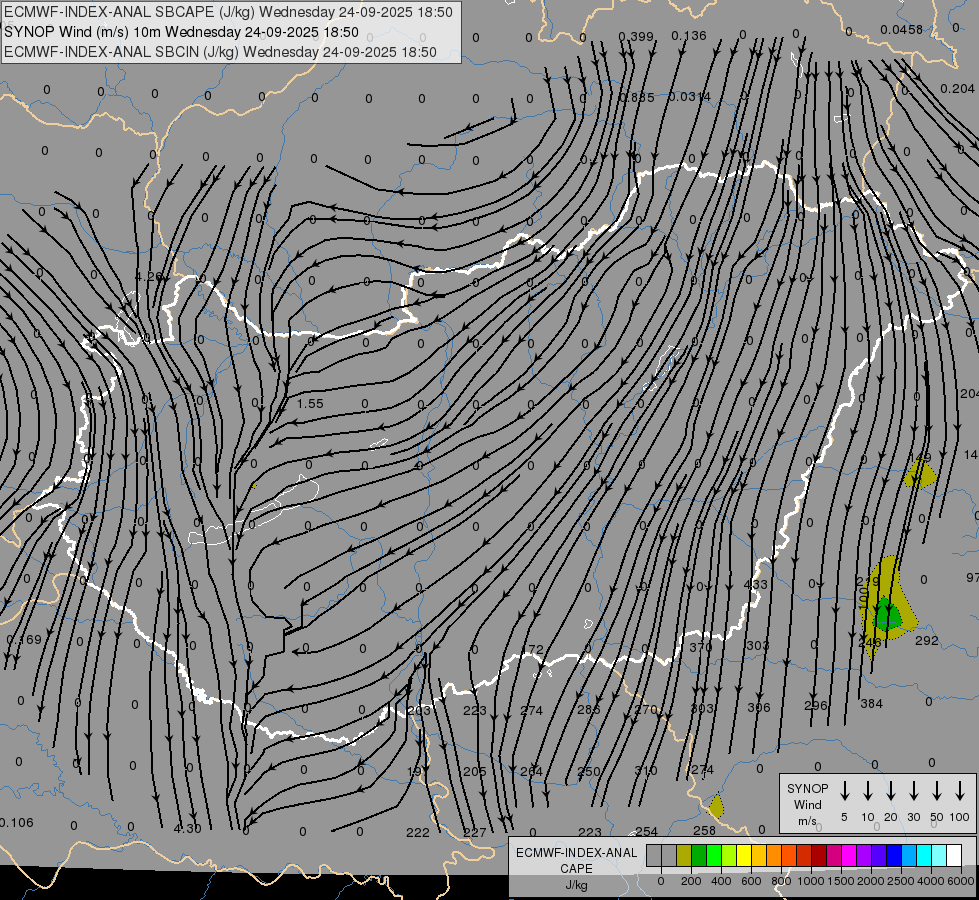Pick the cyan 4000 J/kg legend swatch

tap(923, 856)
